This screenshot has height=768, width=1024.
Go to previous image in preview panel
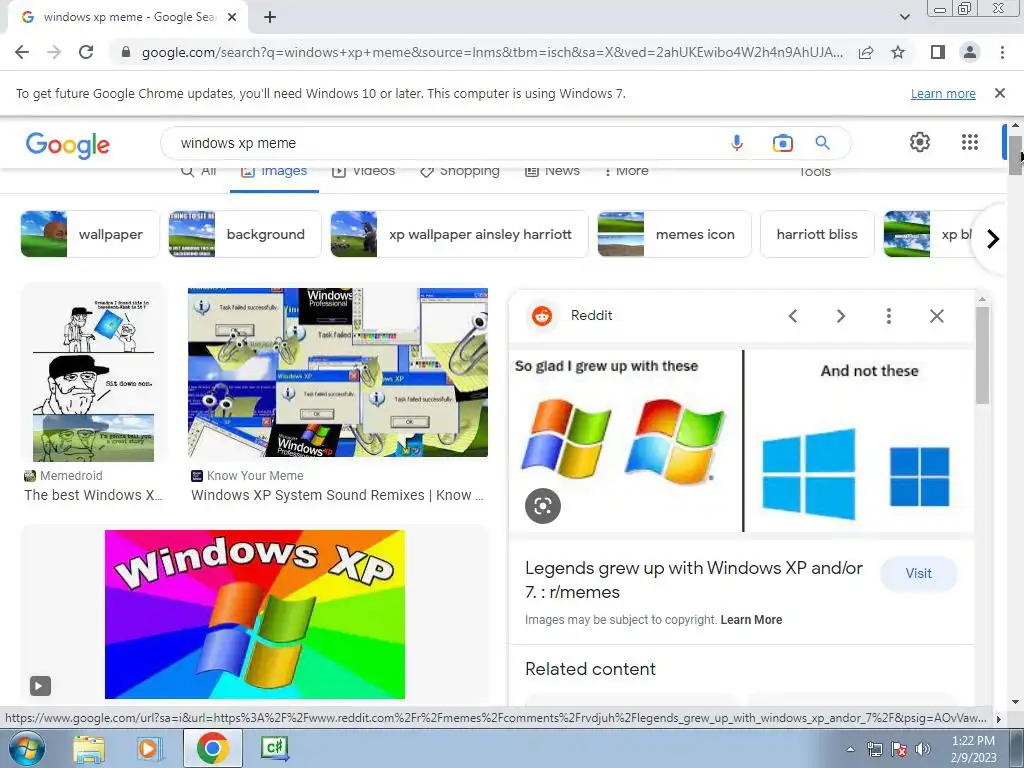[x=793, y=316]
